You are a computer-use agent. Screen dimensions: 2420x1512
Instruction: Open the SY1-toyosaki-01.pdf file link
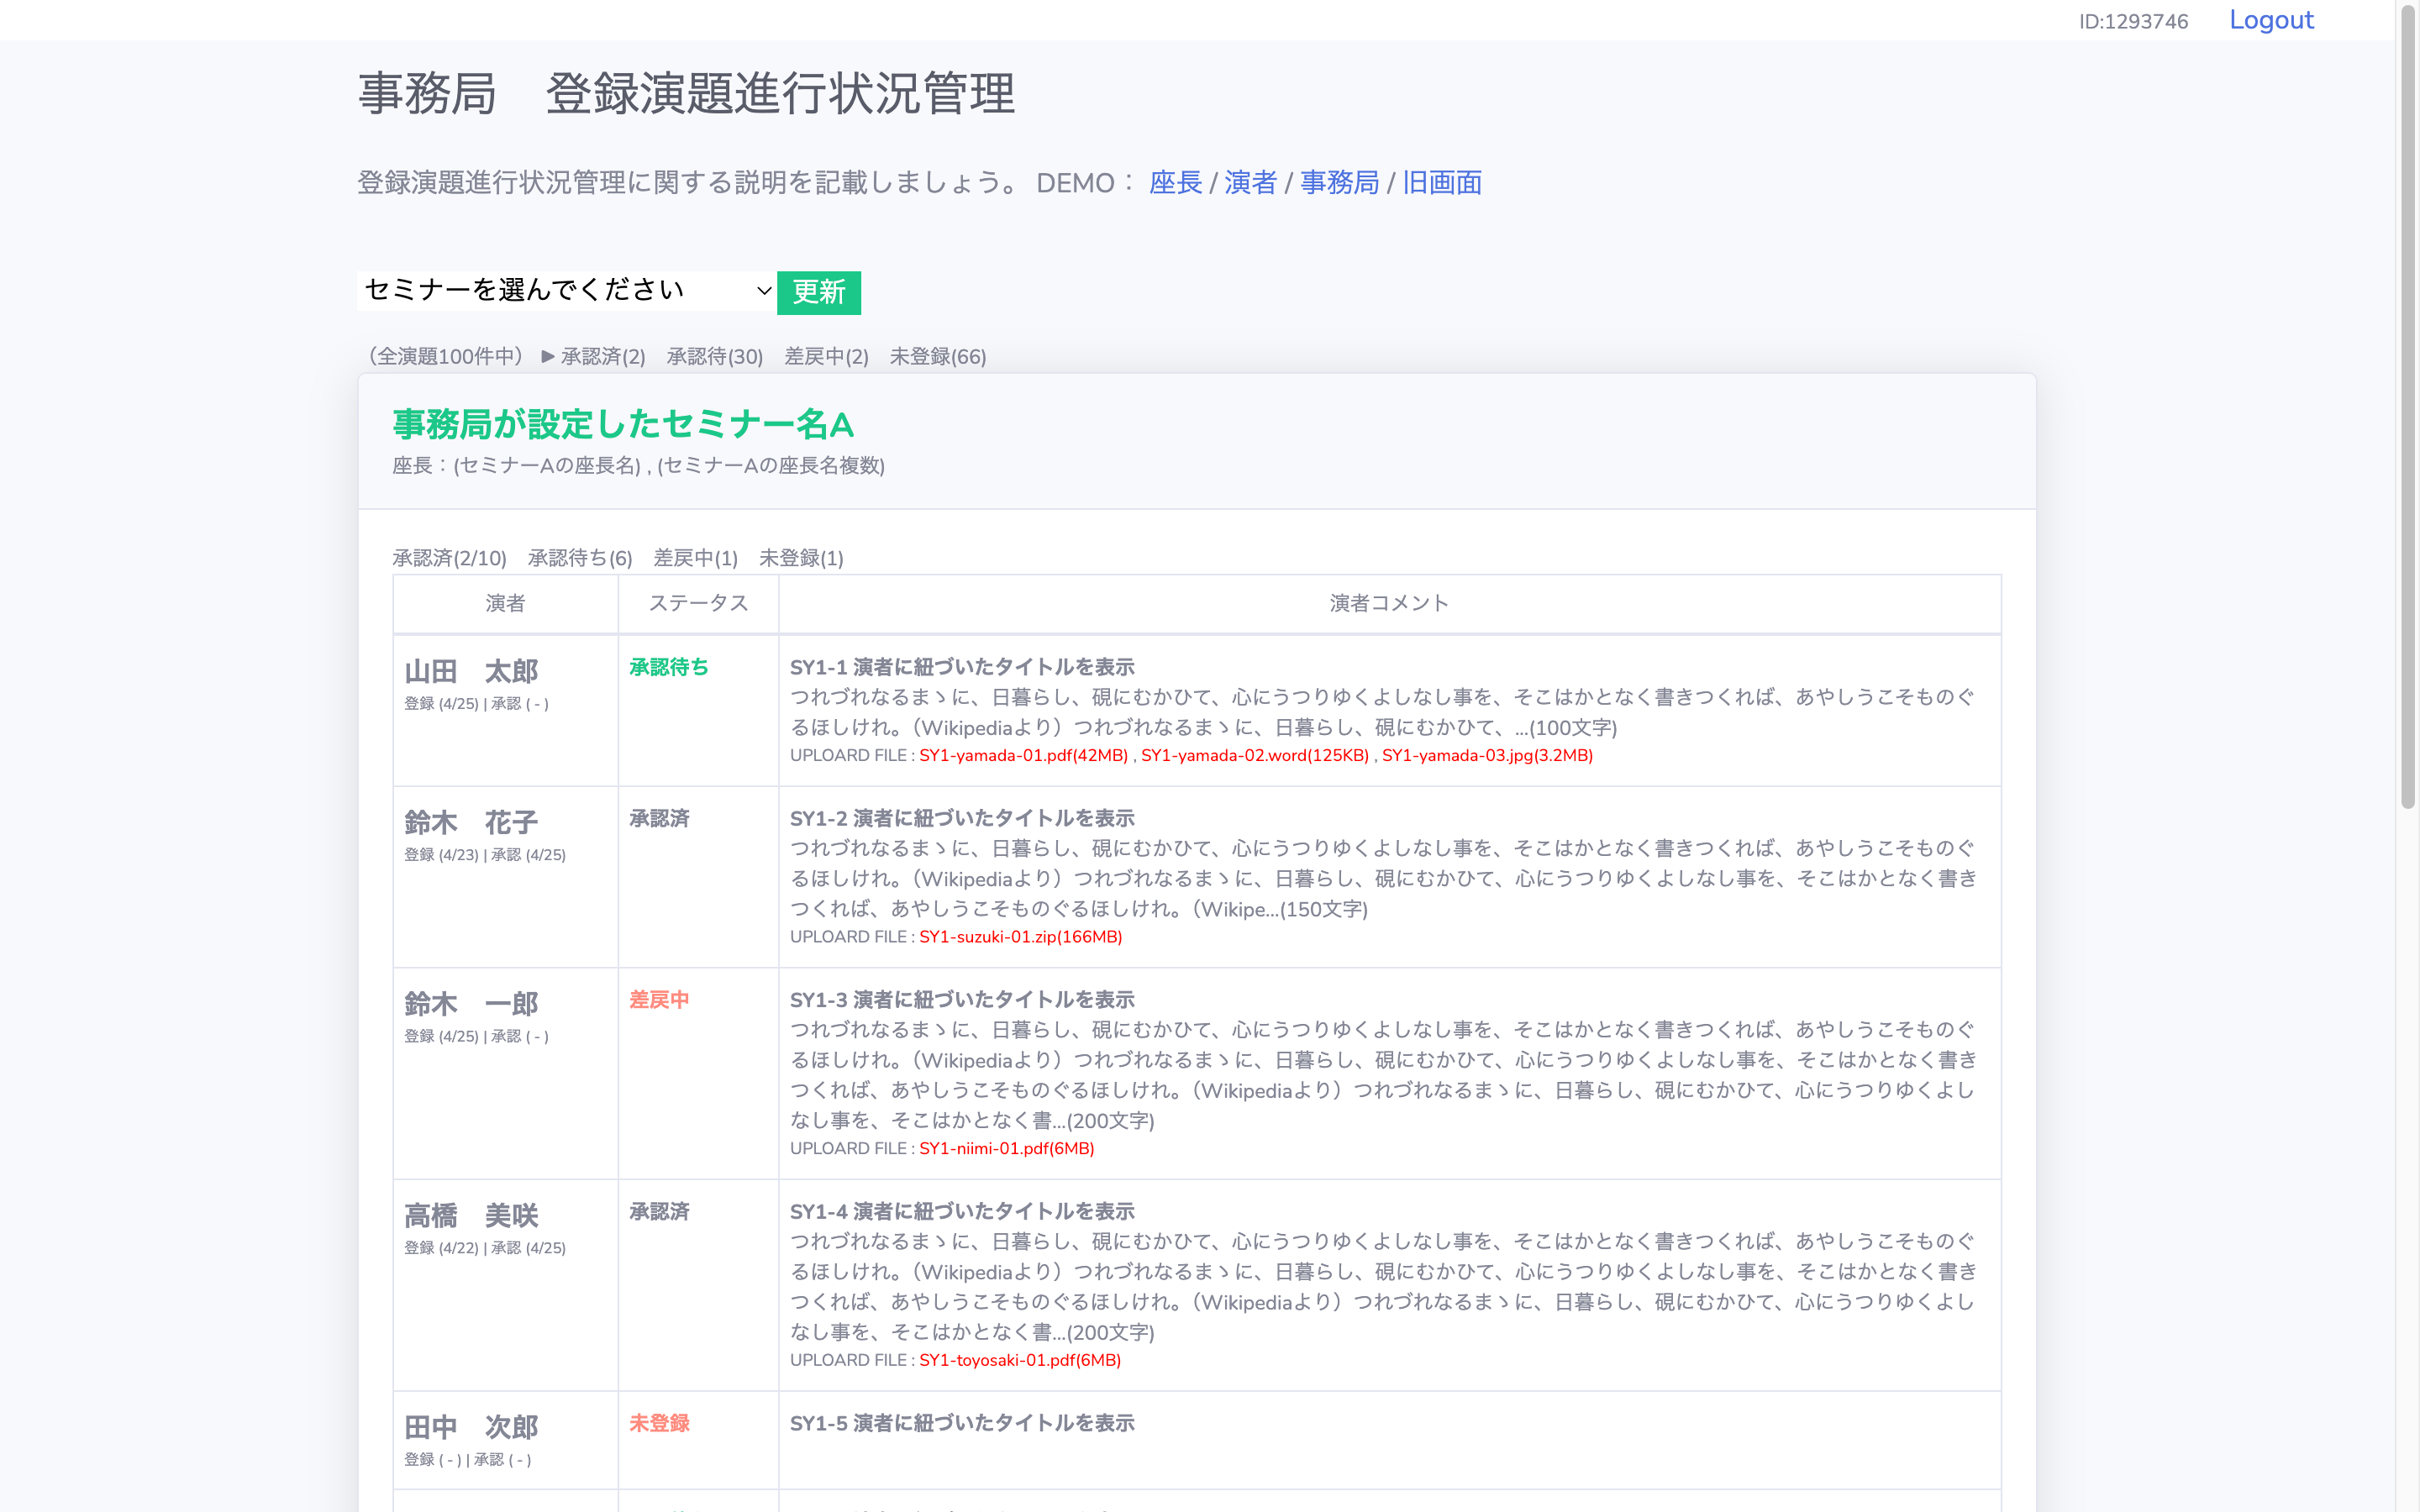point(1017,1360)
